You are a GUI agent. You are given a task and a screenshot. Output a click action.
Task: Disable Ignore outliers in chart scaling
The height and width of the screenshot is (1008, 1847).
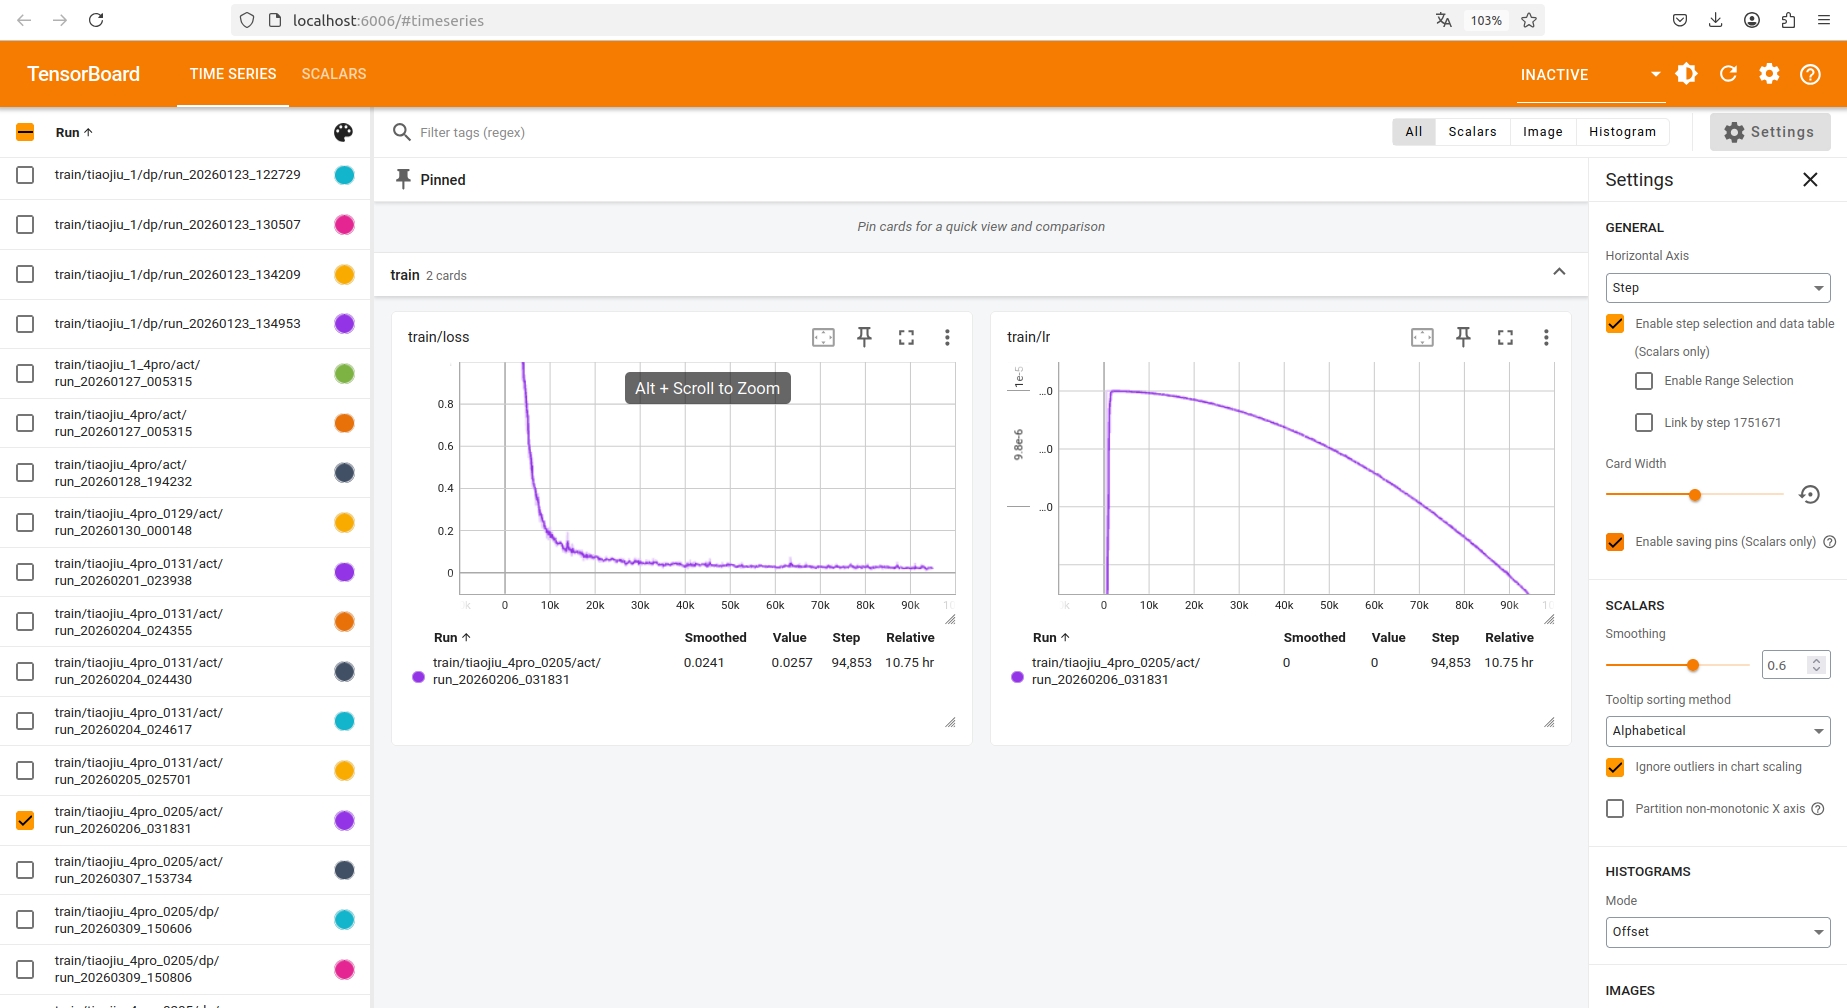coord(1615,767)
